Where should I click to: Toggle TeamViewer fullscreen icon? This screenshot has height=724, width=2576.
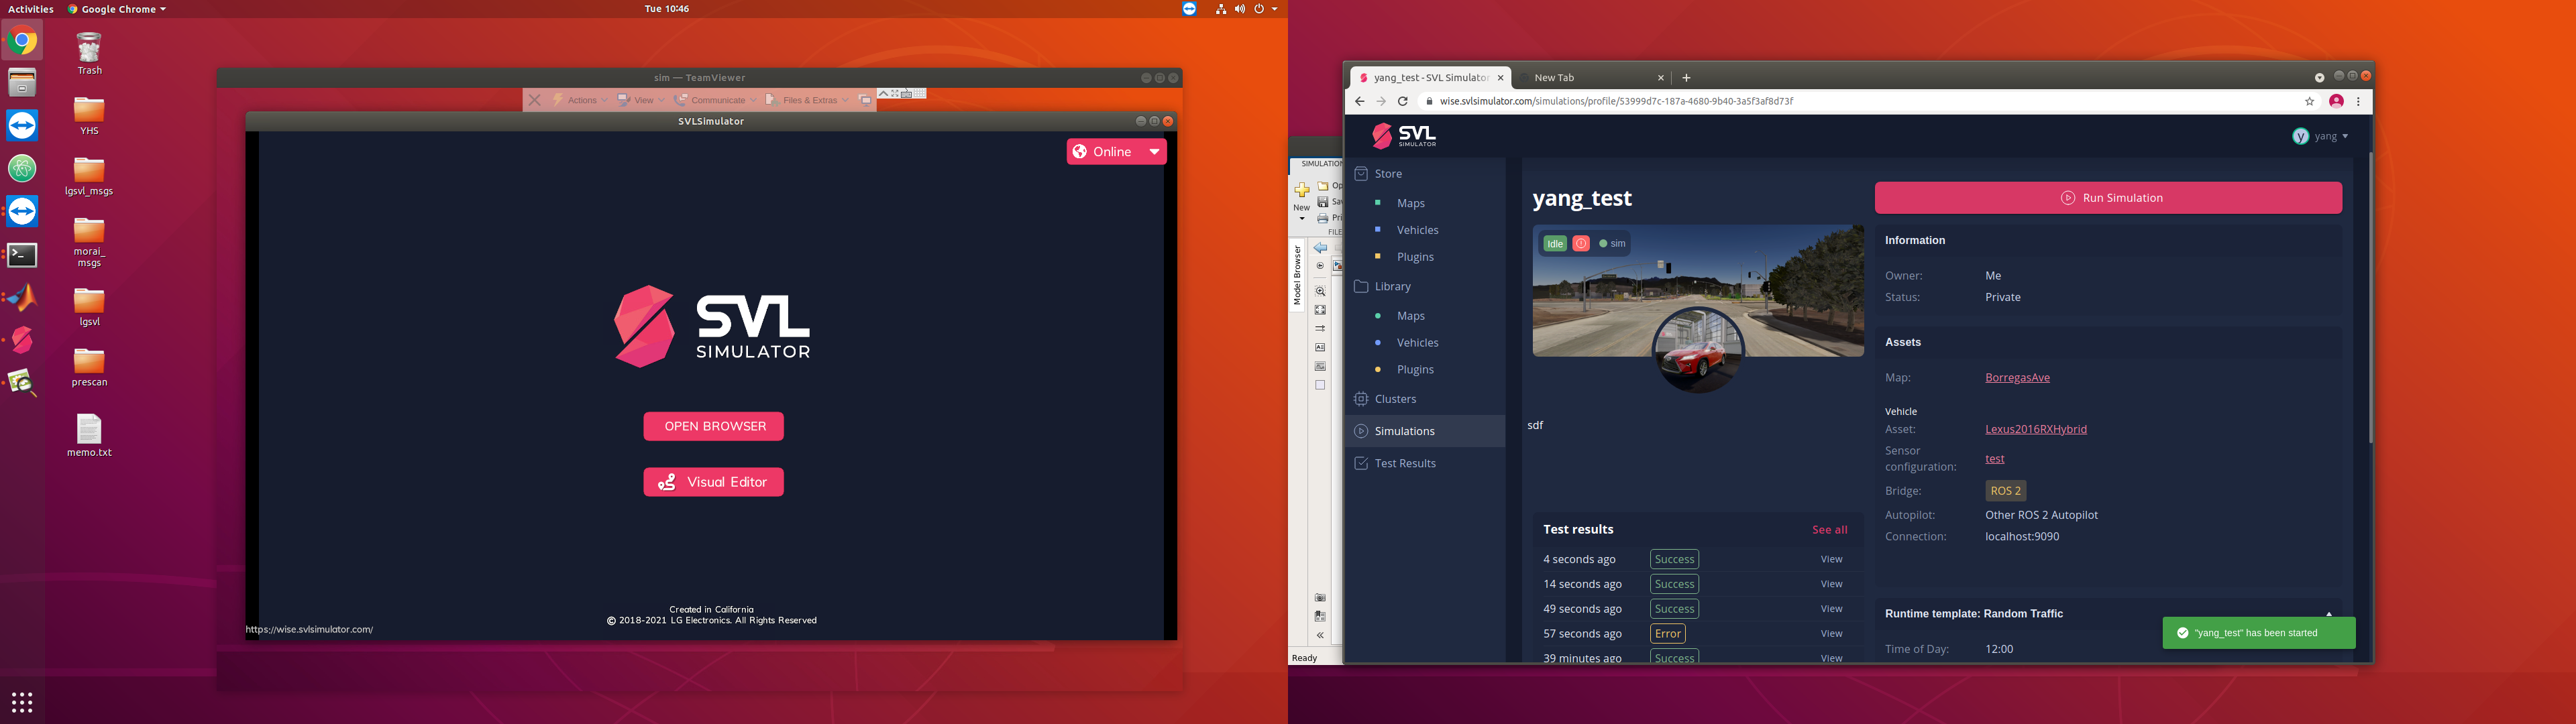[895, 93]
